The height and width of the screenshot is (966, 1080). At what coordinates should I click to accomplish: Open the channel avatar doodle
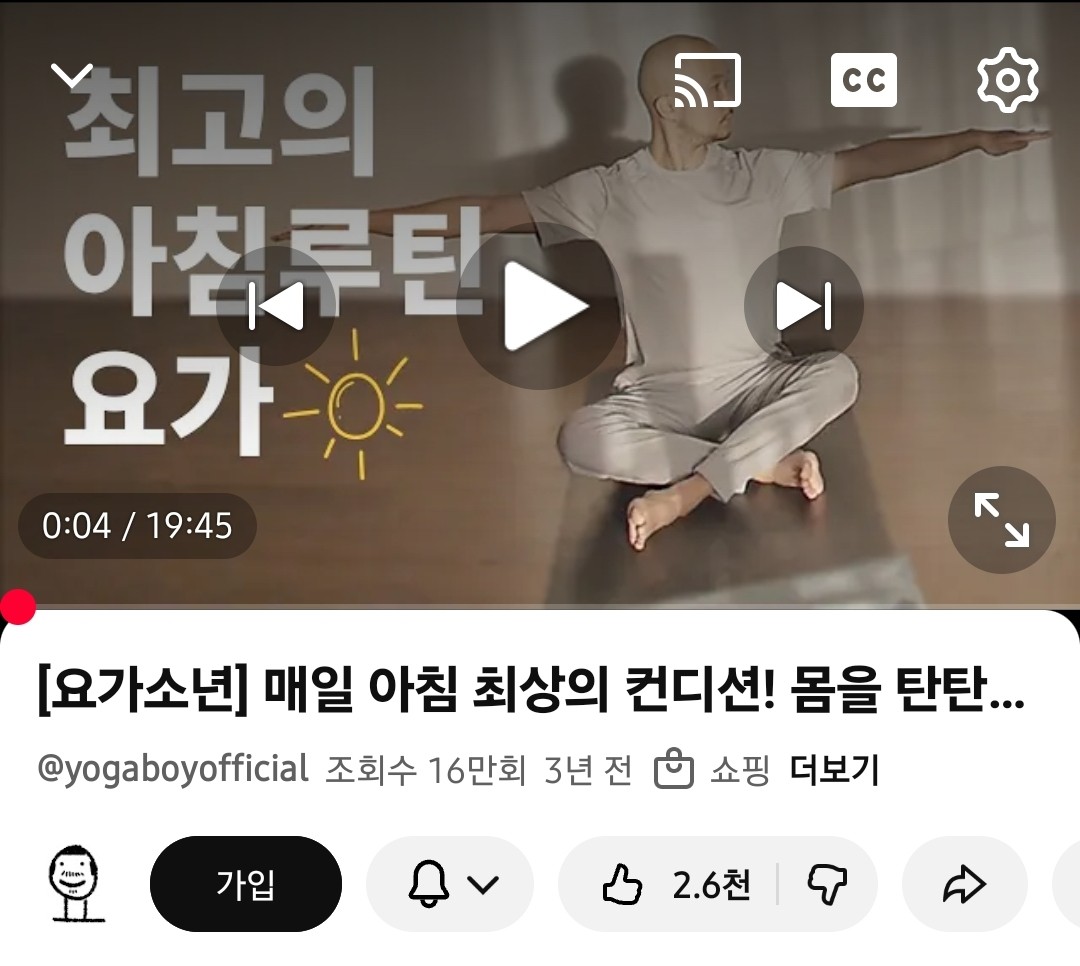pos(76,884)
